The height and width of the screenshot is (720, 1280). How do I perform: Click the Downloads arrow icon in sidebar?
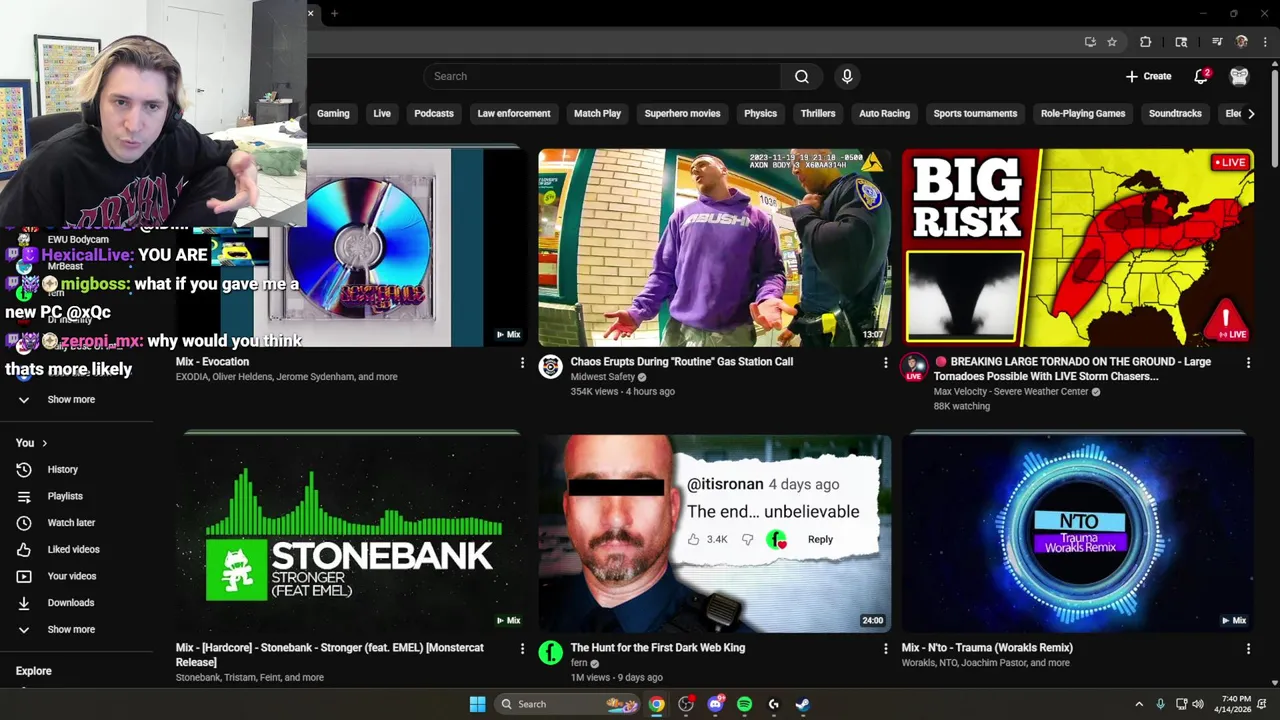[x=24, y=603]
